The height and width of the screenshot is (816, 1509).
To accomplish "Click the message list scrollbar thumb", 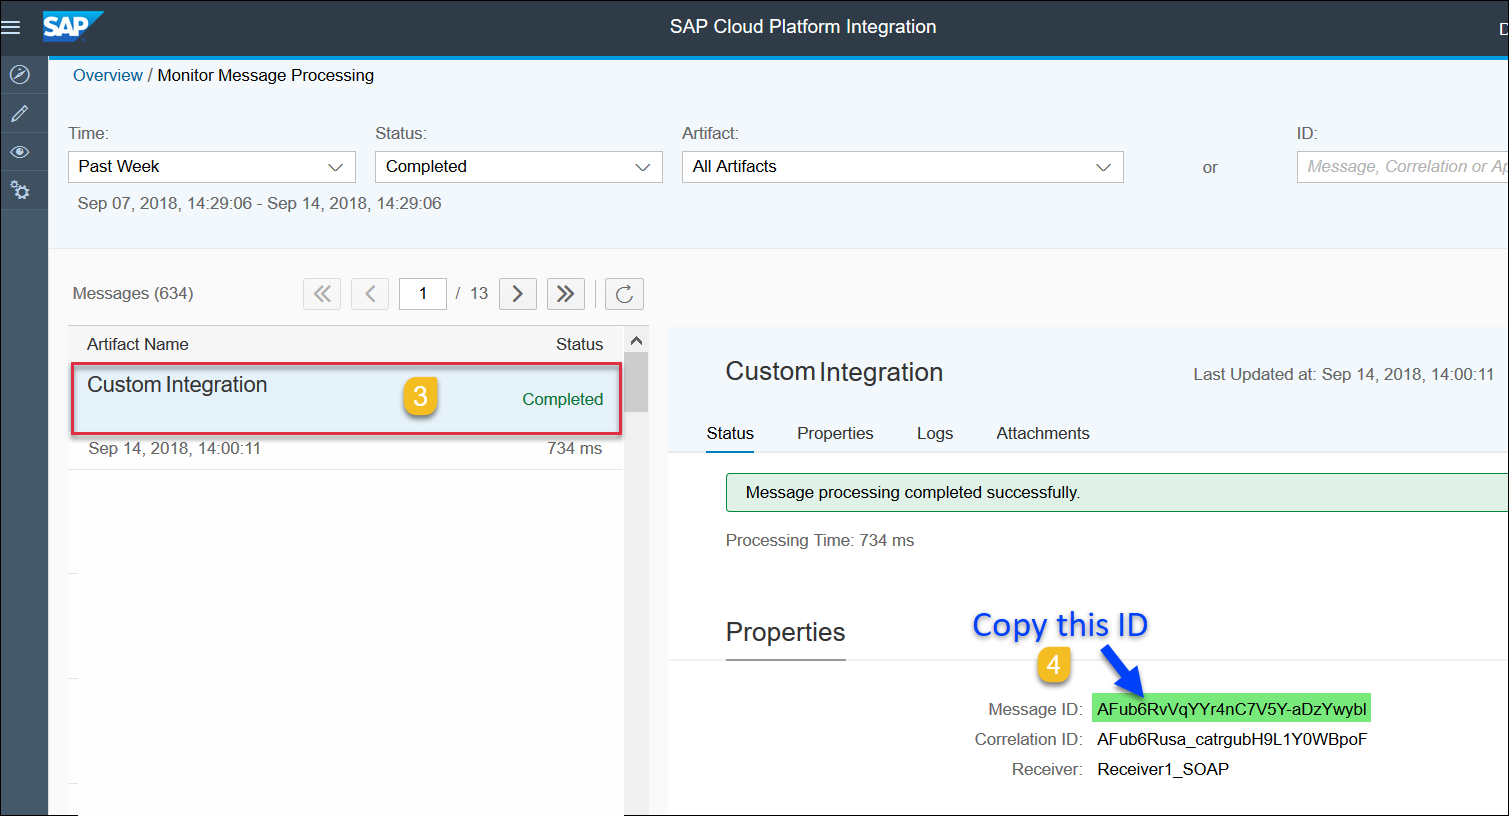I will pos(636,382).
